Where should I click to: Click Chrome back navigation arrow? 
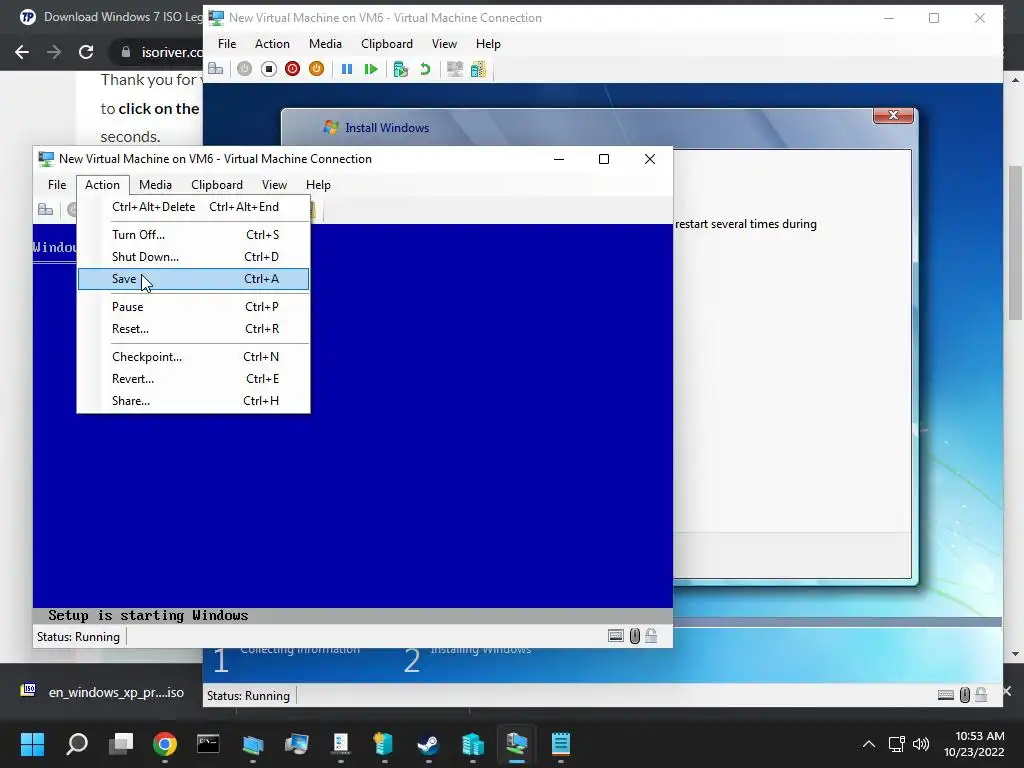pos(22,52)
